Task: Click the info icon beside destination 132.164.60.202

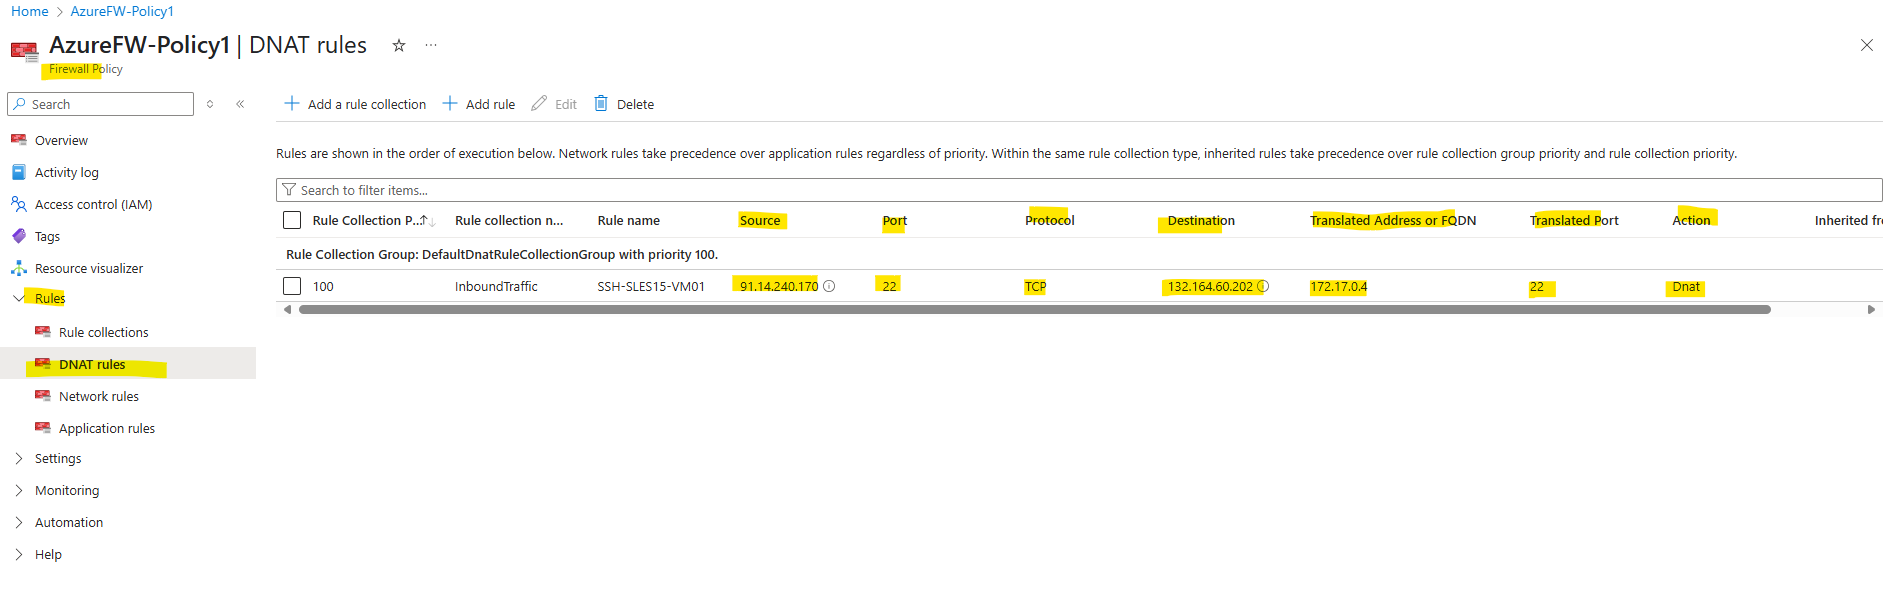Action: tap(1263, 286)
